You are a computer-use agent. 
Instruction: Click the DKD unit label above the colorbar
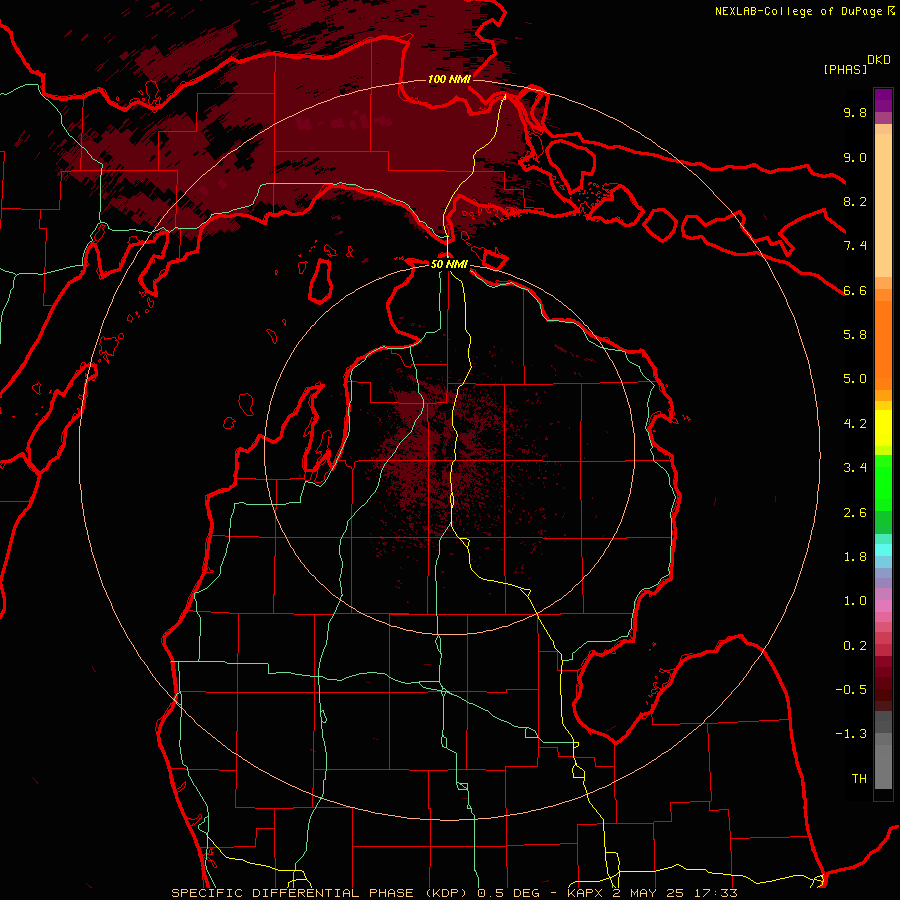click(879, 60)
